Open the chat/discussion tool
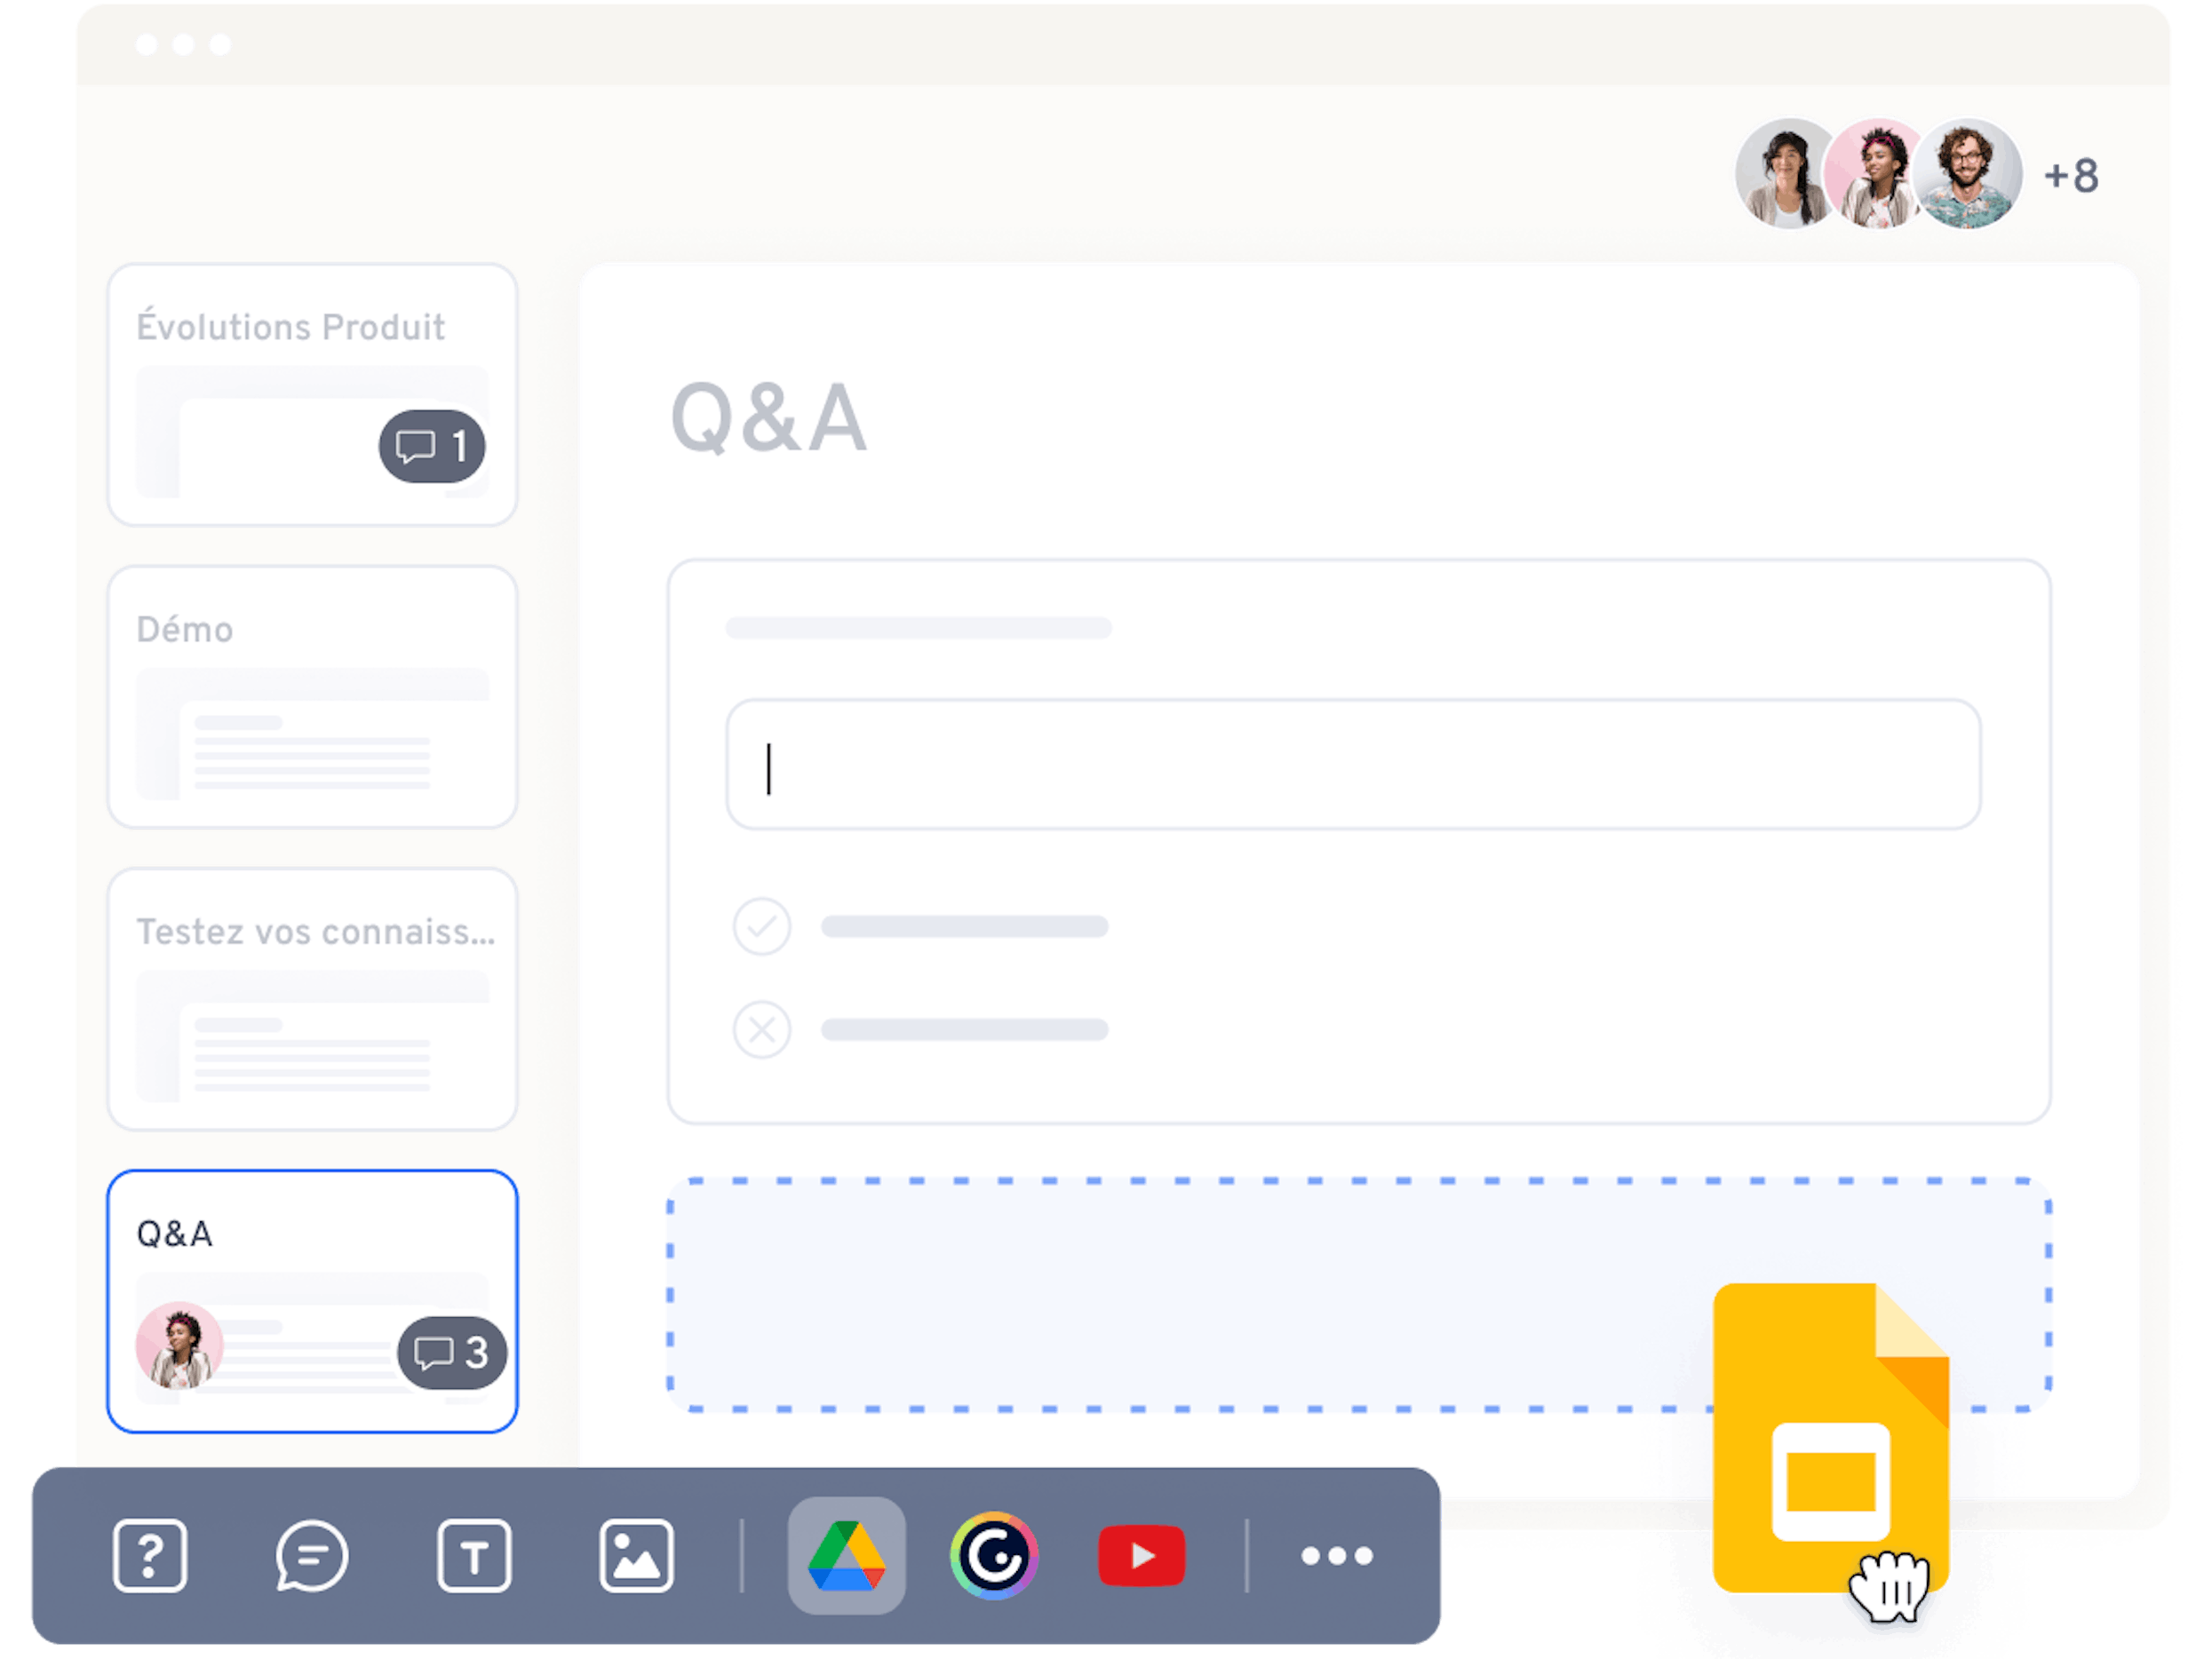The image size is (2212, 1659). (x=313, y=1556)
